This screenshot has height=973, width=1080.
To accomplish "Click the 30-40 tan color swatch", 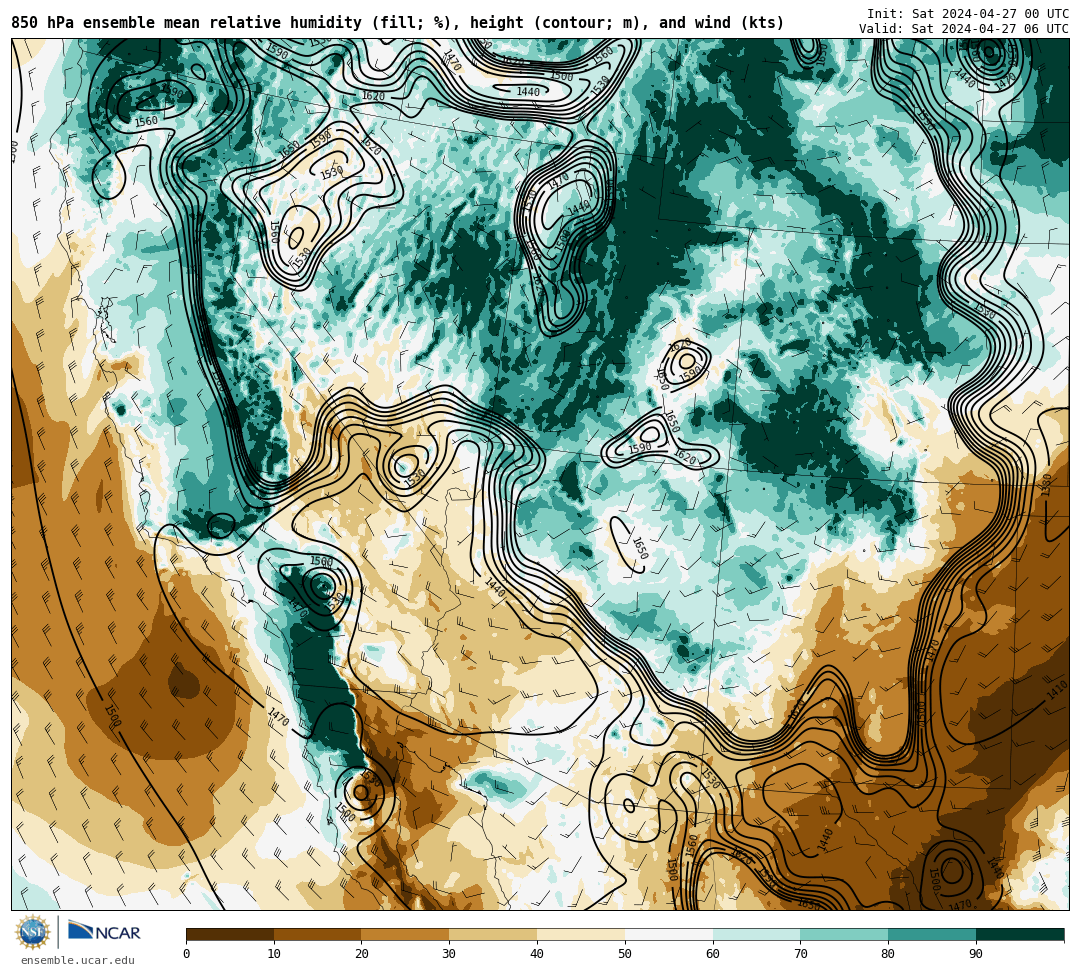I will 493,934.
